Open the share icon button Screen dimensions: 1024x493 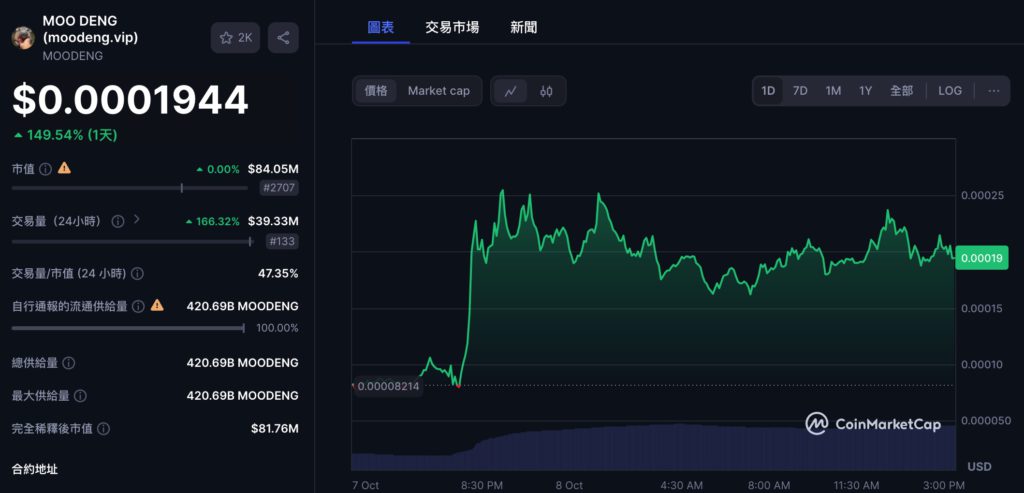(283, 38)
